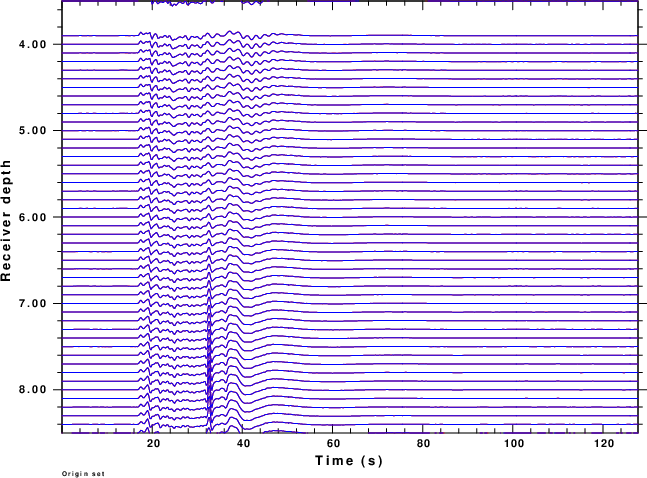Click depth axis label 7.00

click(33, 303)
